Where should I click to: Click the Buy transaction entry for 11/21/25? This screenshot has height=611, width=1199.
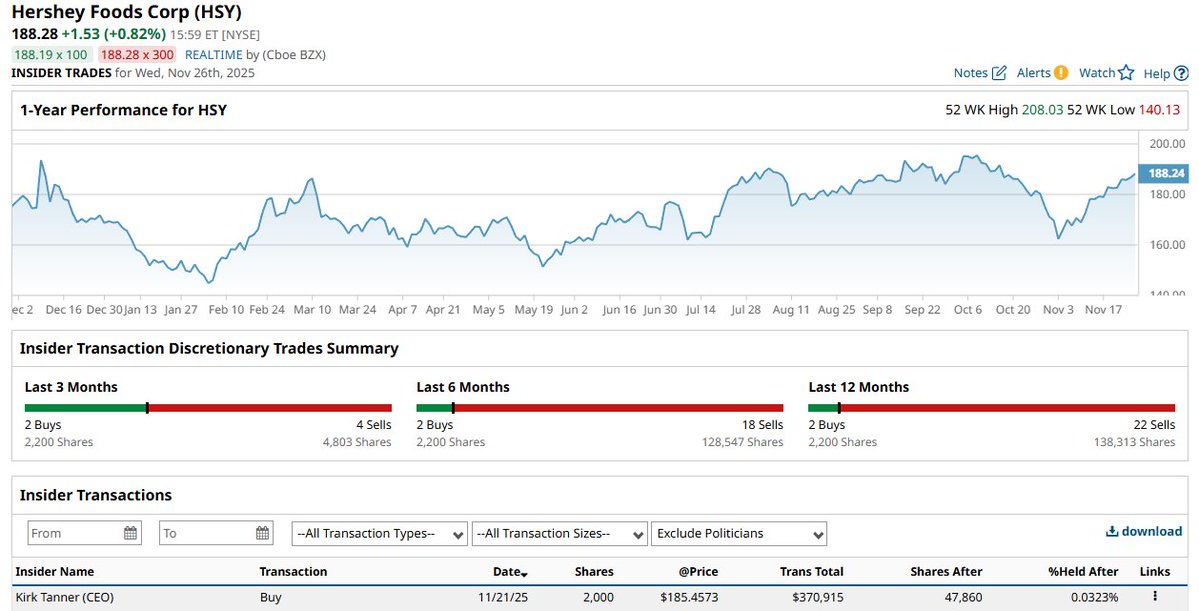coord(271,597)
